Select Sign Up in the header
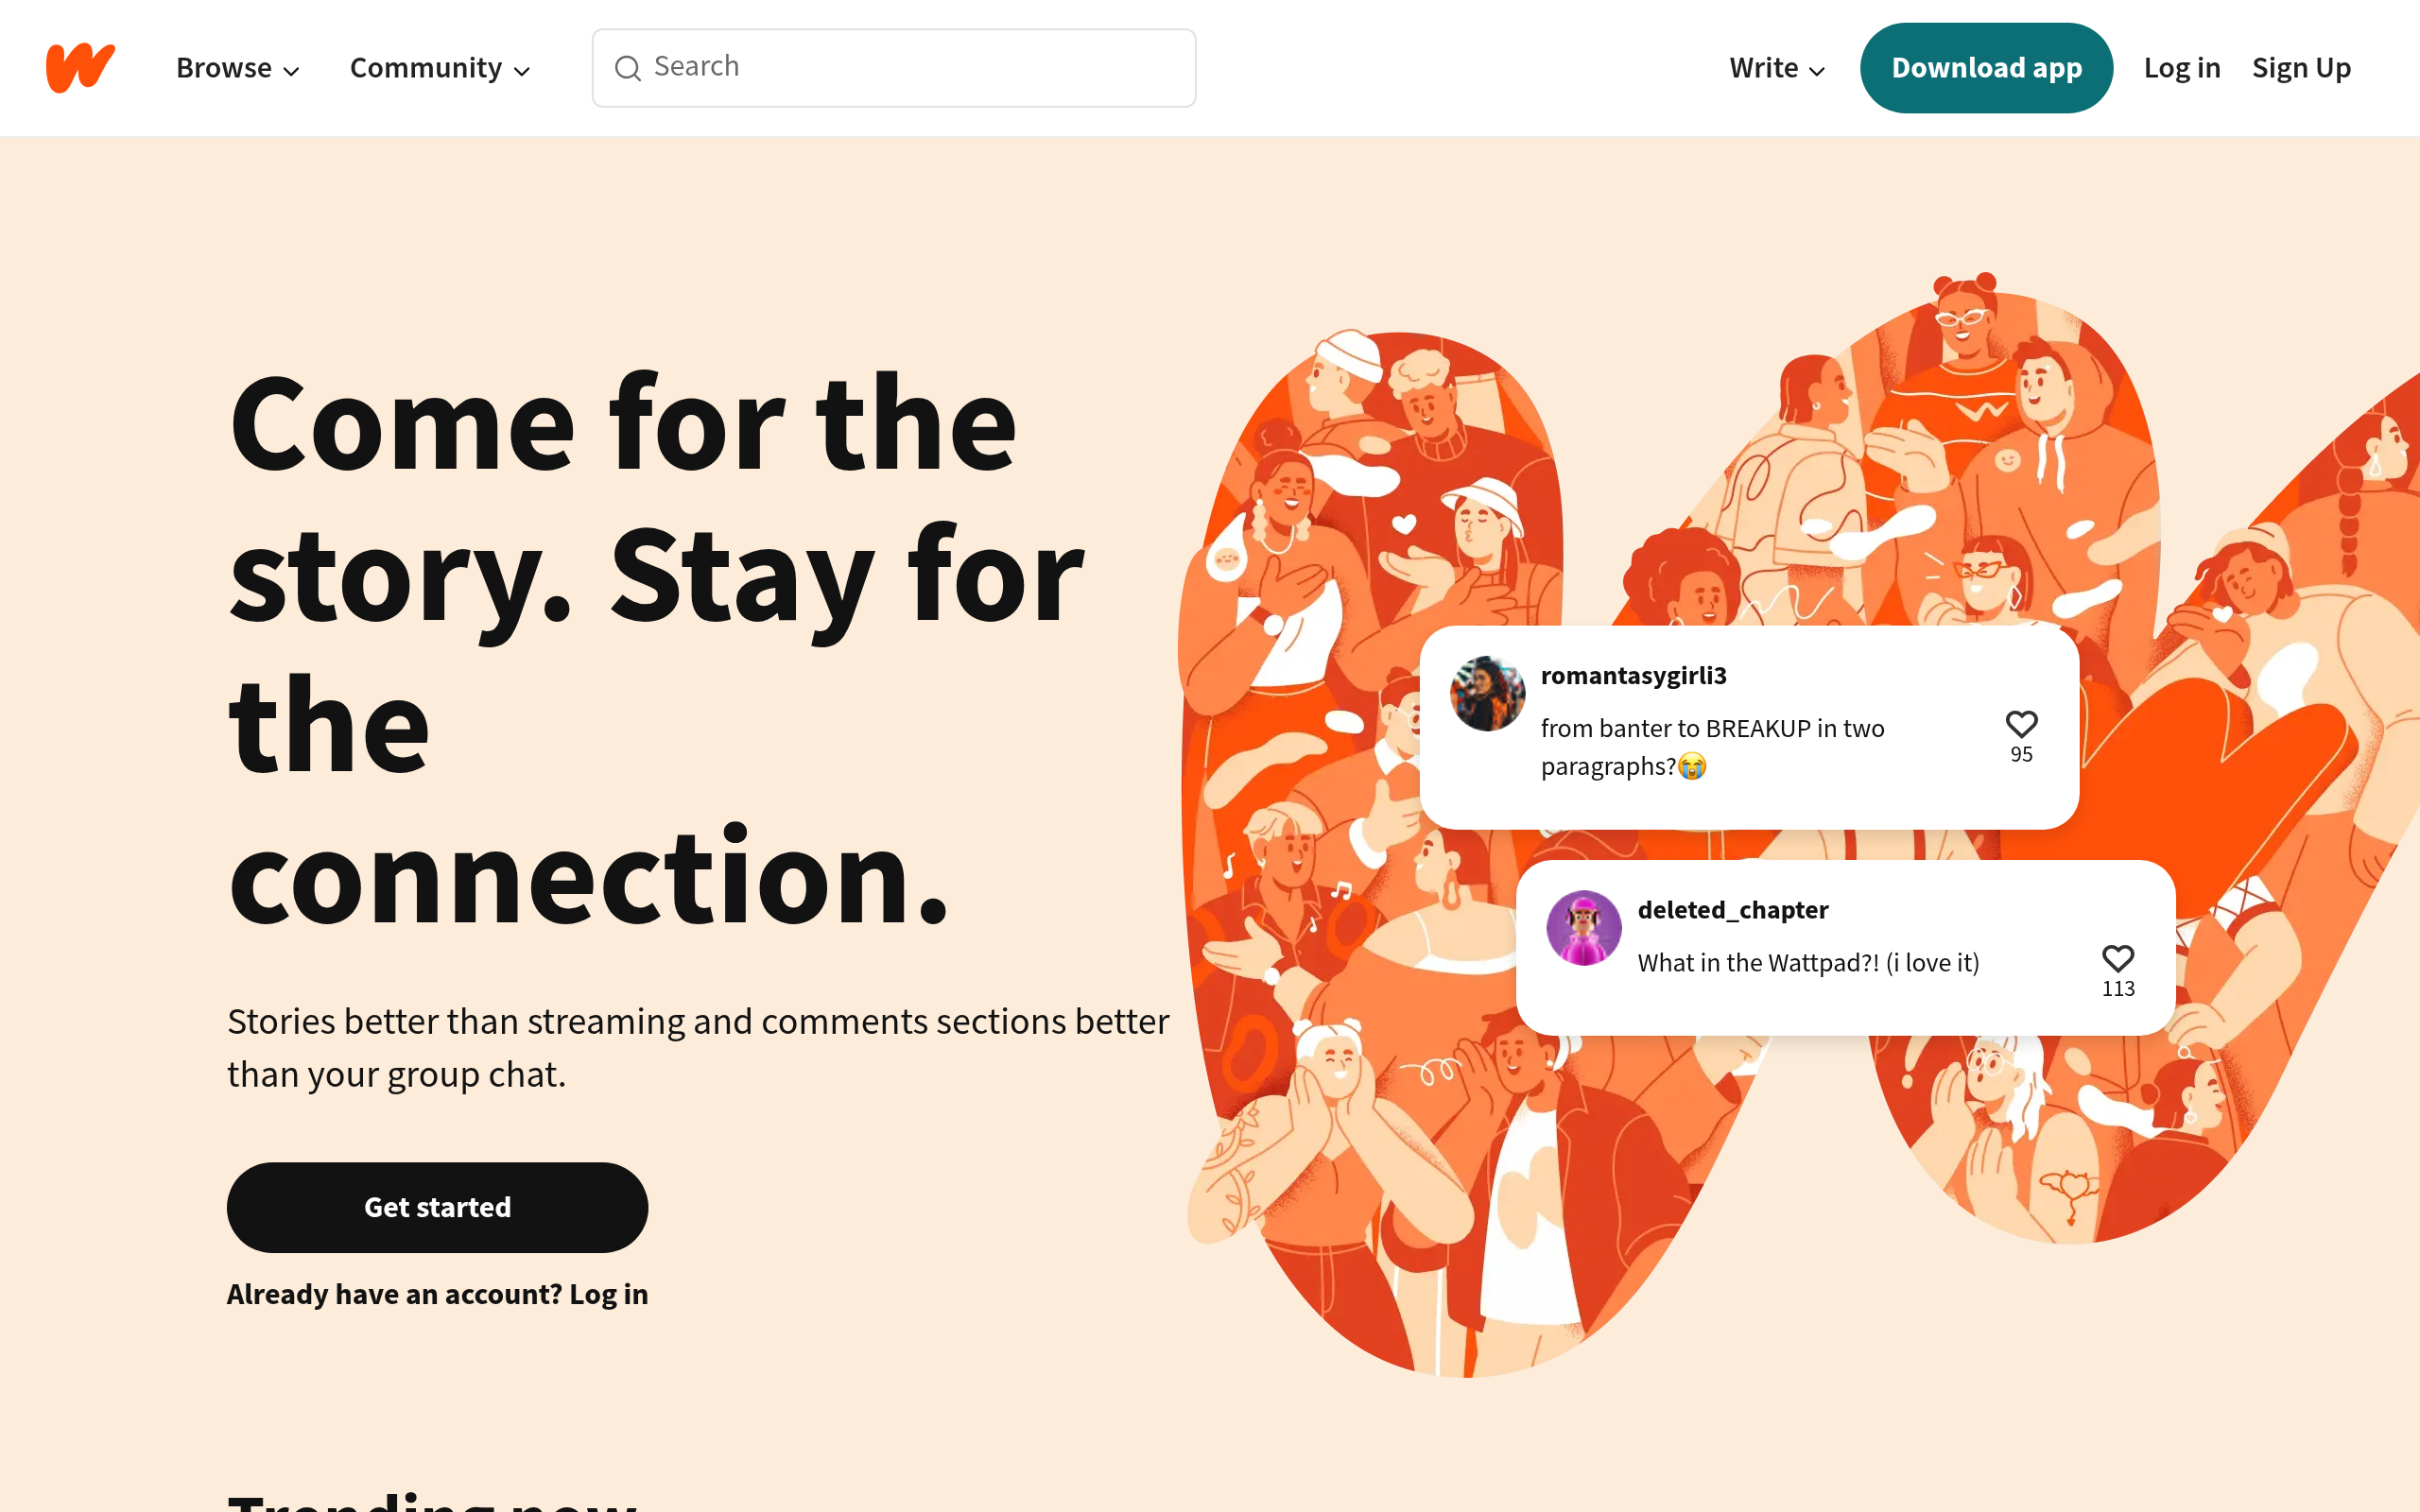Image resolution: width=2420 pixels, height=1512 pixels. (x=2300, y=68)
